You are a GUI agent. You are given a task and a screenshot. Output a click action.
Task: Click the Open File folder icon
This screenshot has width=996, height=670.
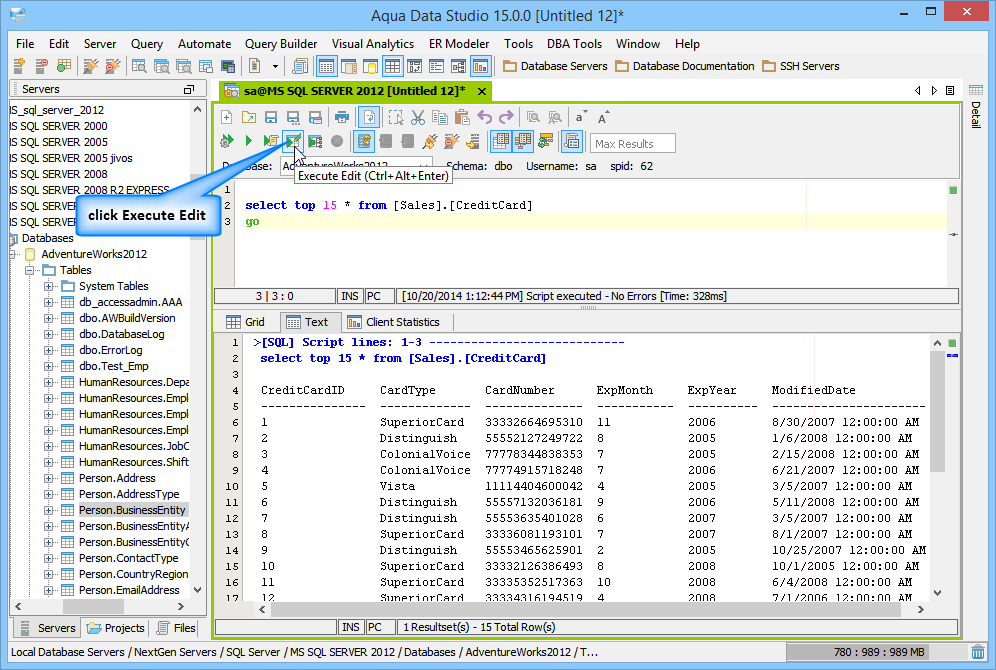coord(248,117)
